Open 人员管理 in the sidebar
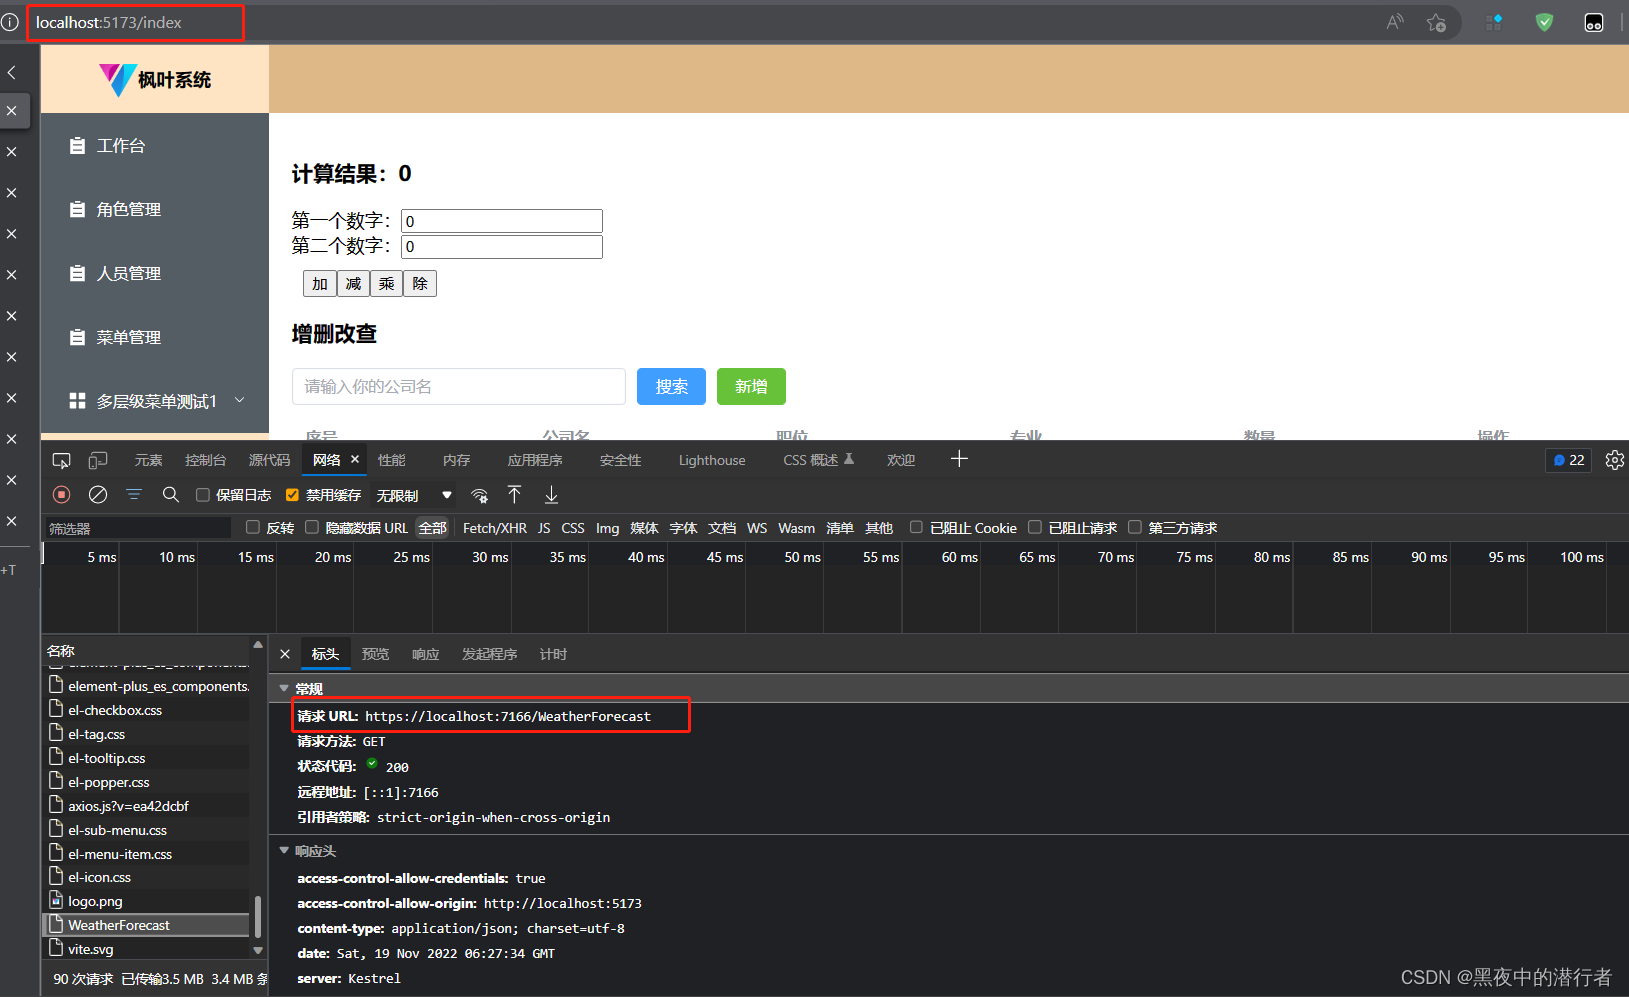 [x=155, y=274]
